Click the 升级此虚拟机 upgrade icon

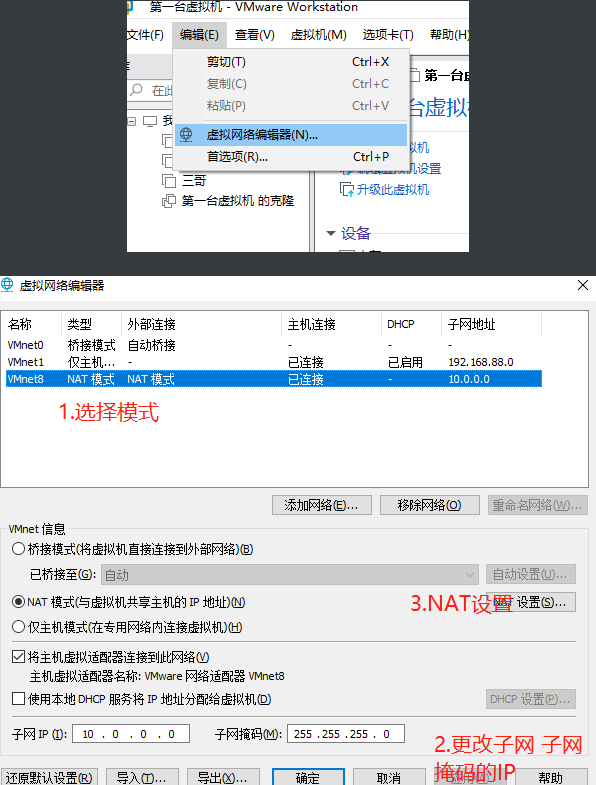347,190
